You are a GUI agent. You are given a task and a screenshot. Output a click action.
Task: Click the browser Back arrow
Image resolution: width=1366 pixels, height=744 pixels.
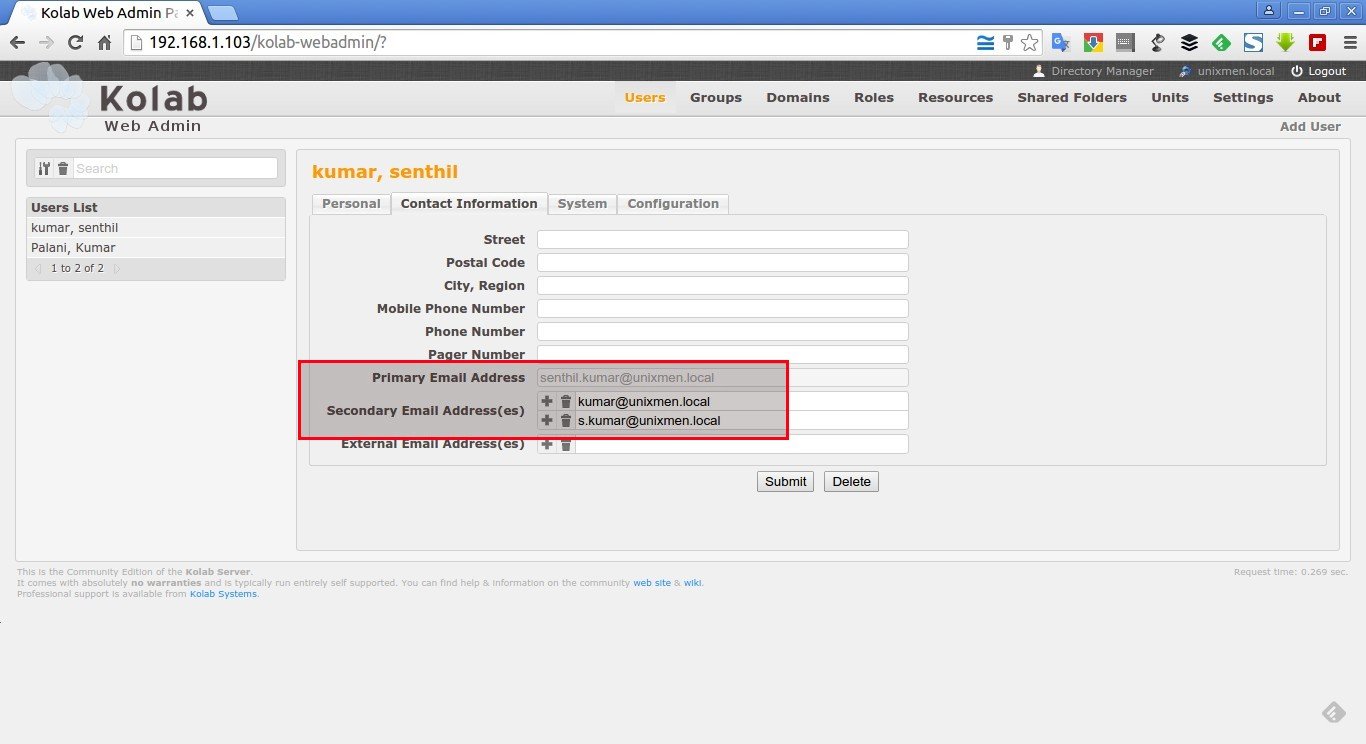[17, 43]
